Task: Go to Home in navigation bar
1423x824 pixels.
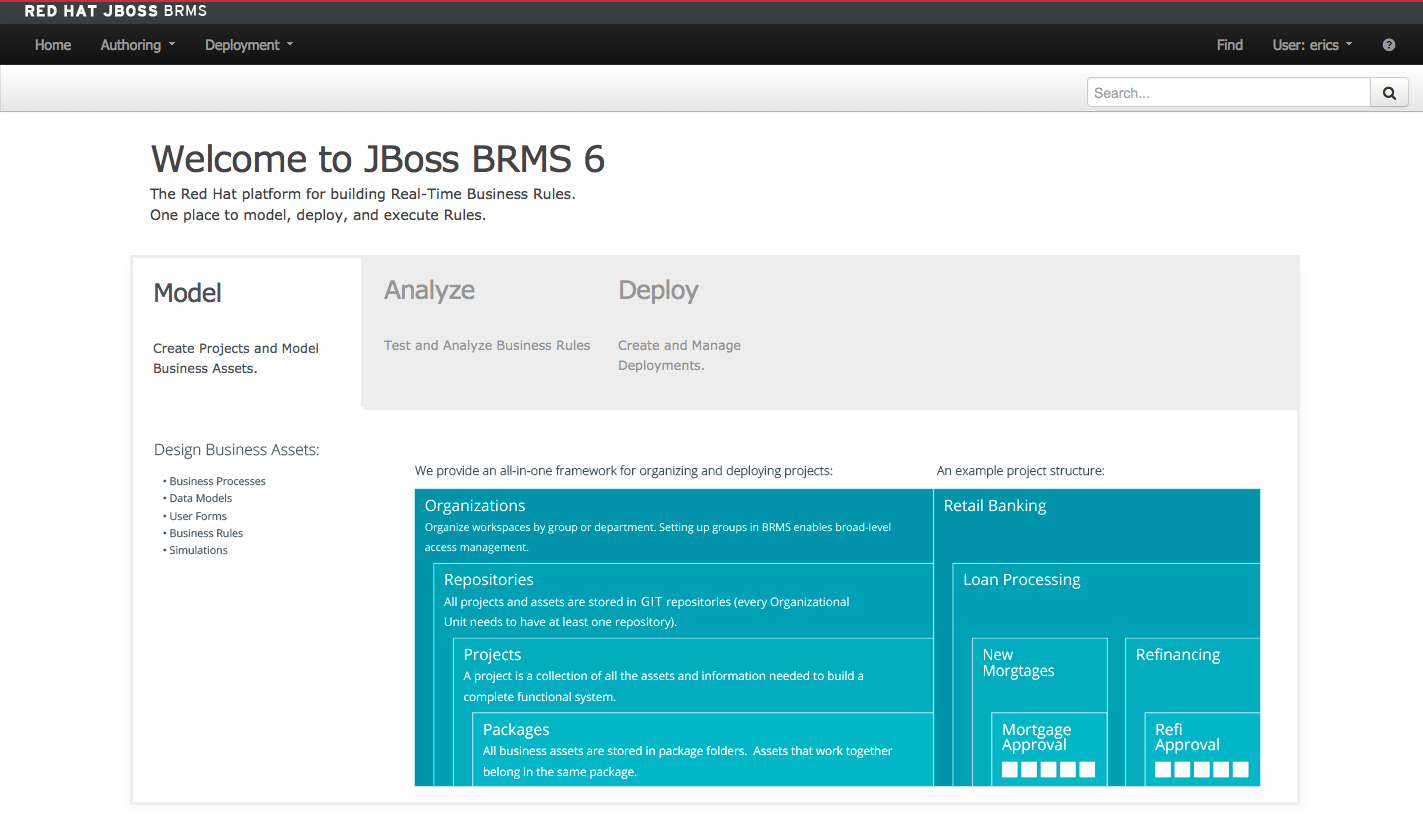Action: [x=53, y=45]
